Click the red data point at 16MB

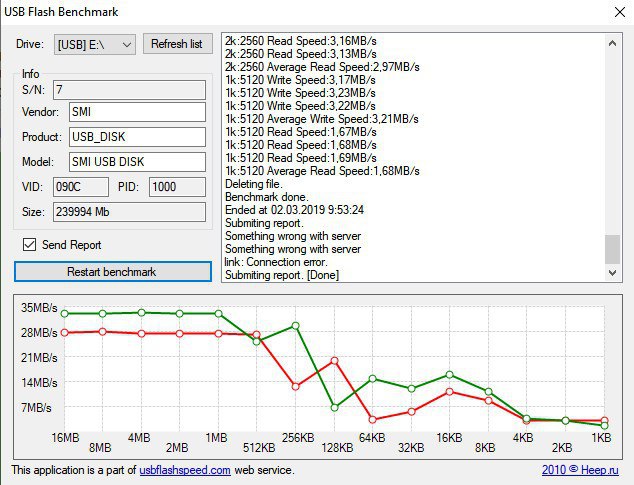(64, 333)
